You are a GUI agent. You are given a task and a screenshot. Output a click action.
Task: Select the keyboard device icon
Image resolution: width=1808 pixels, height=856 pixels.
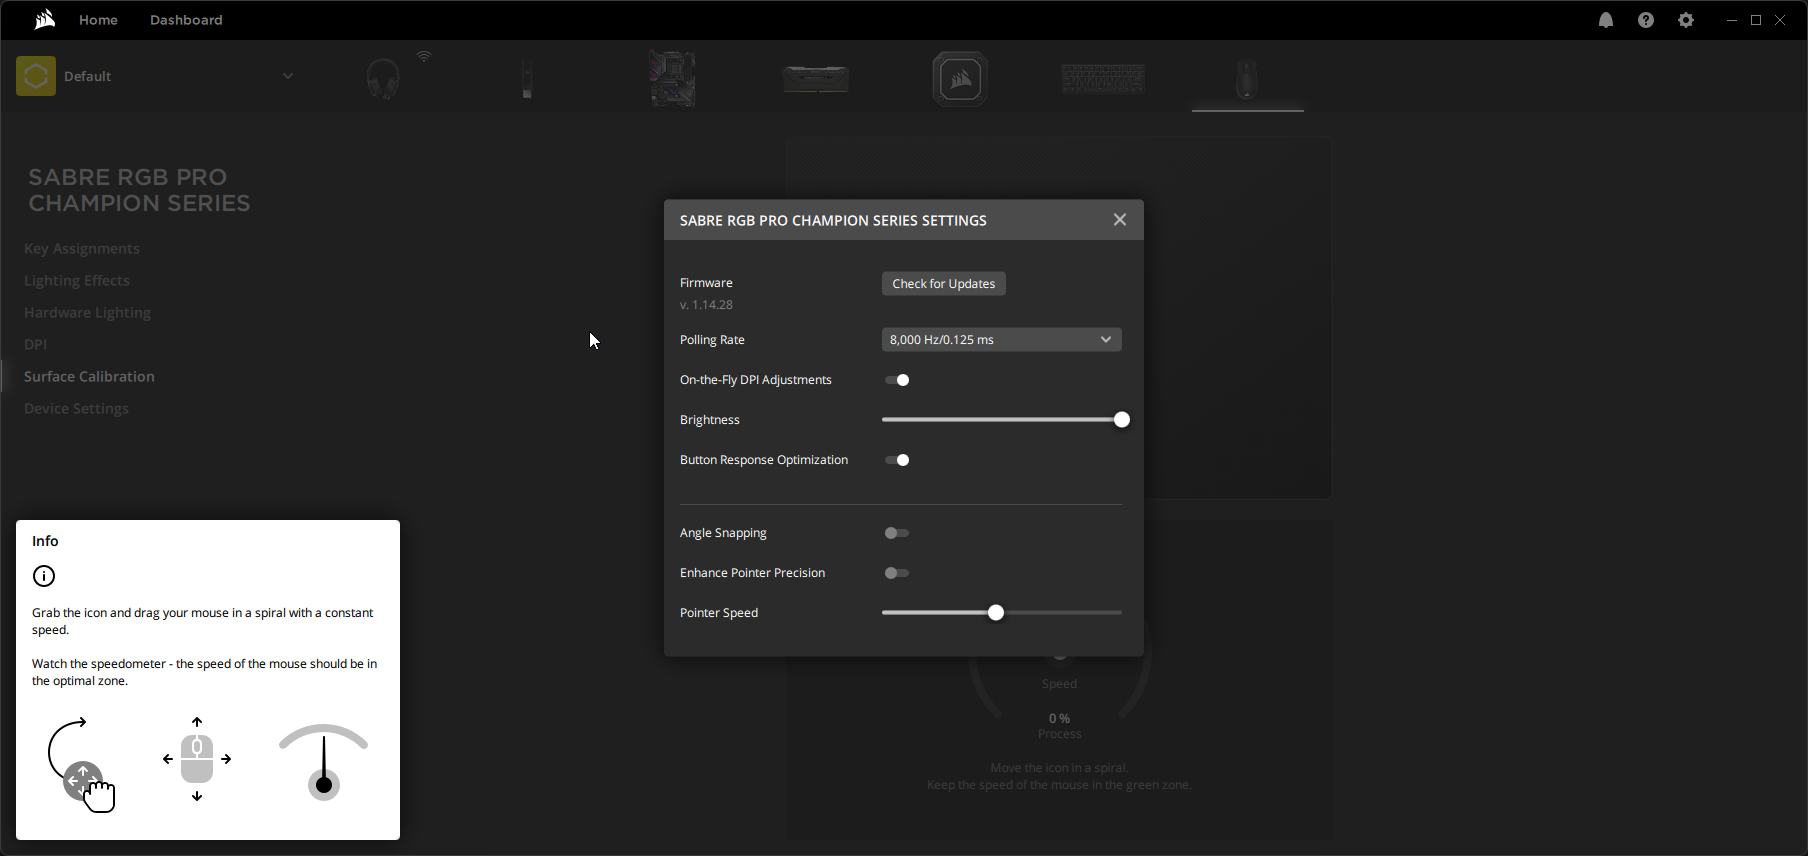[x=1103, y=78]
